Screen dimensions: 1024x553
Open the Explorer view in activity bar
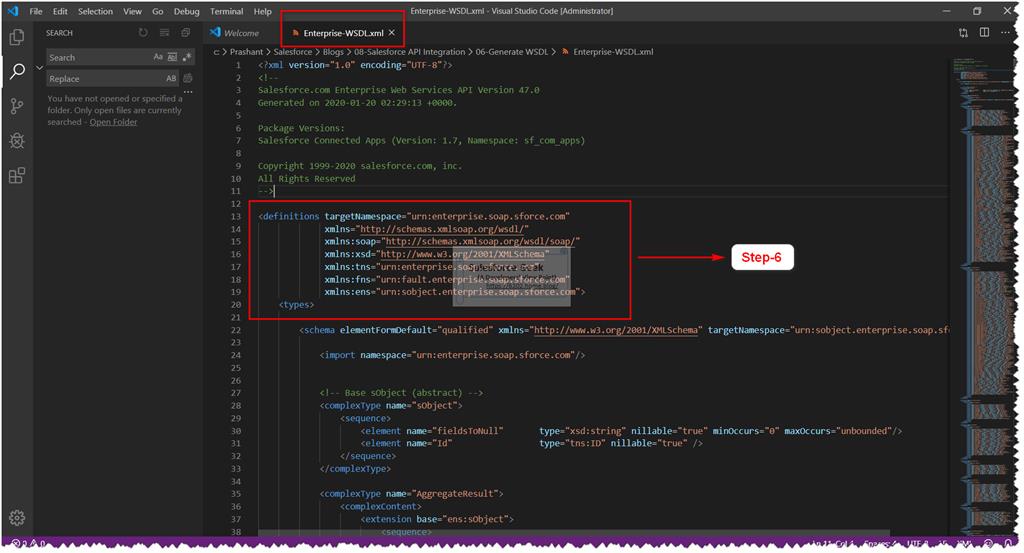coord(17,37)
